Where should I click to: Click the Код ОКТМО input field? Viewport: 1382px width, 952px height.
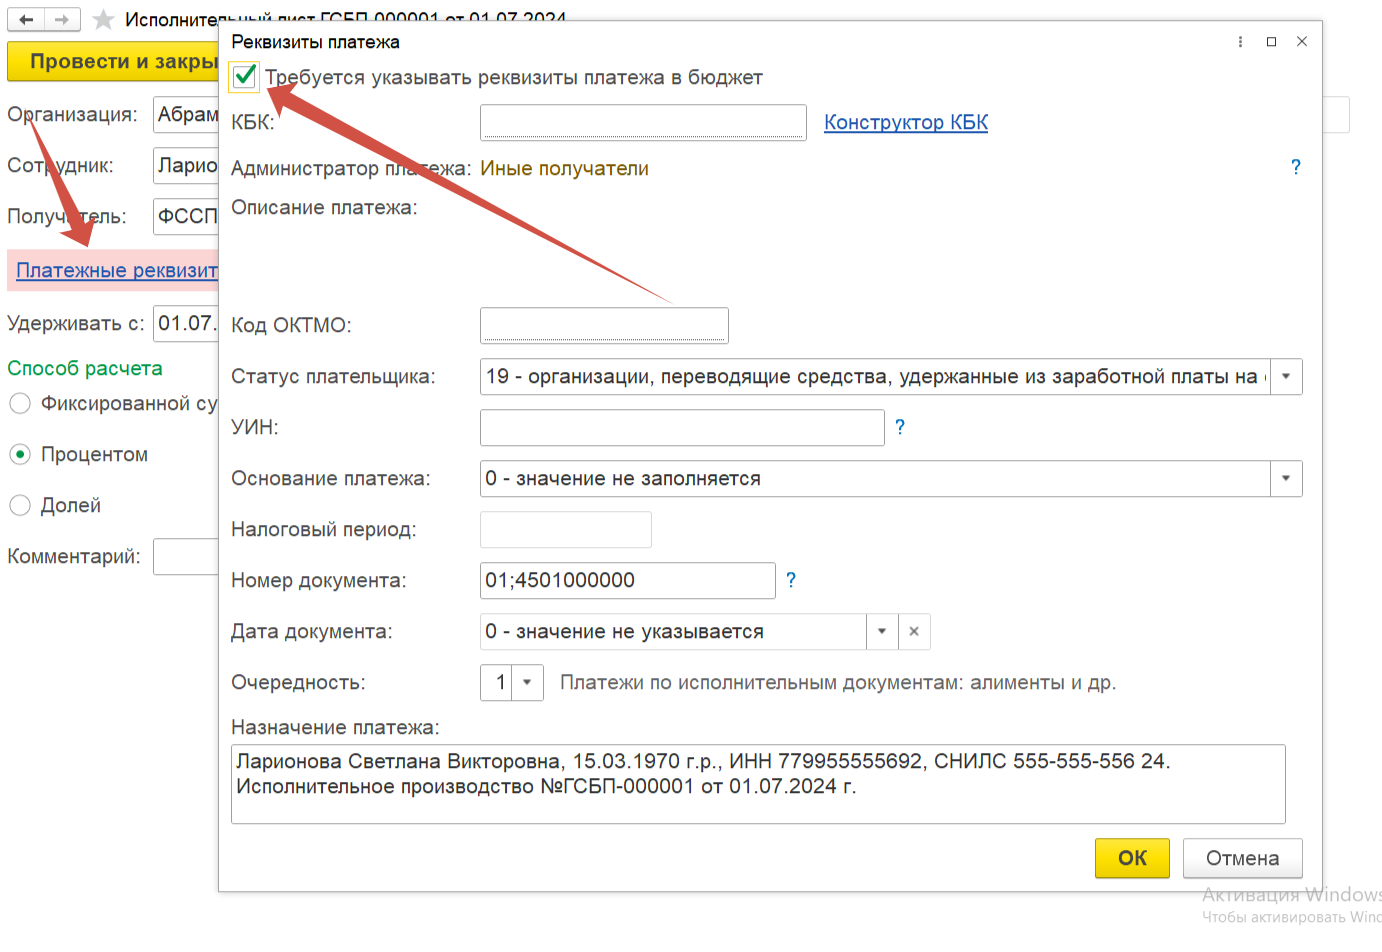[604, 326]
